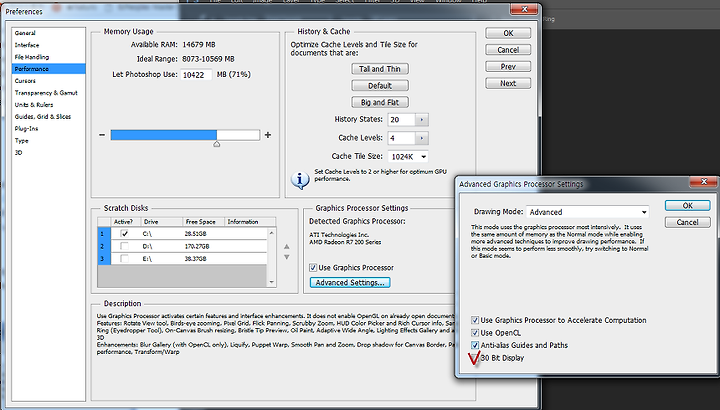Click 170.27GB free space value
720x410 pixels.
point(197,246)
